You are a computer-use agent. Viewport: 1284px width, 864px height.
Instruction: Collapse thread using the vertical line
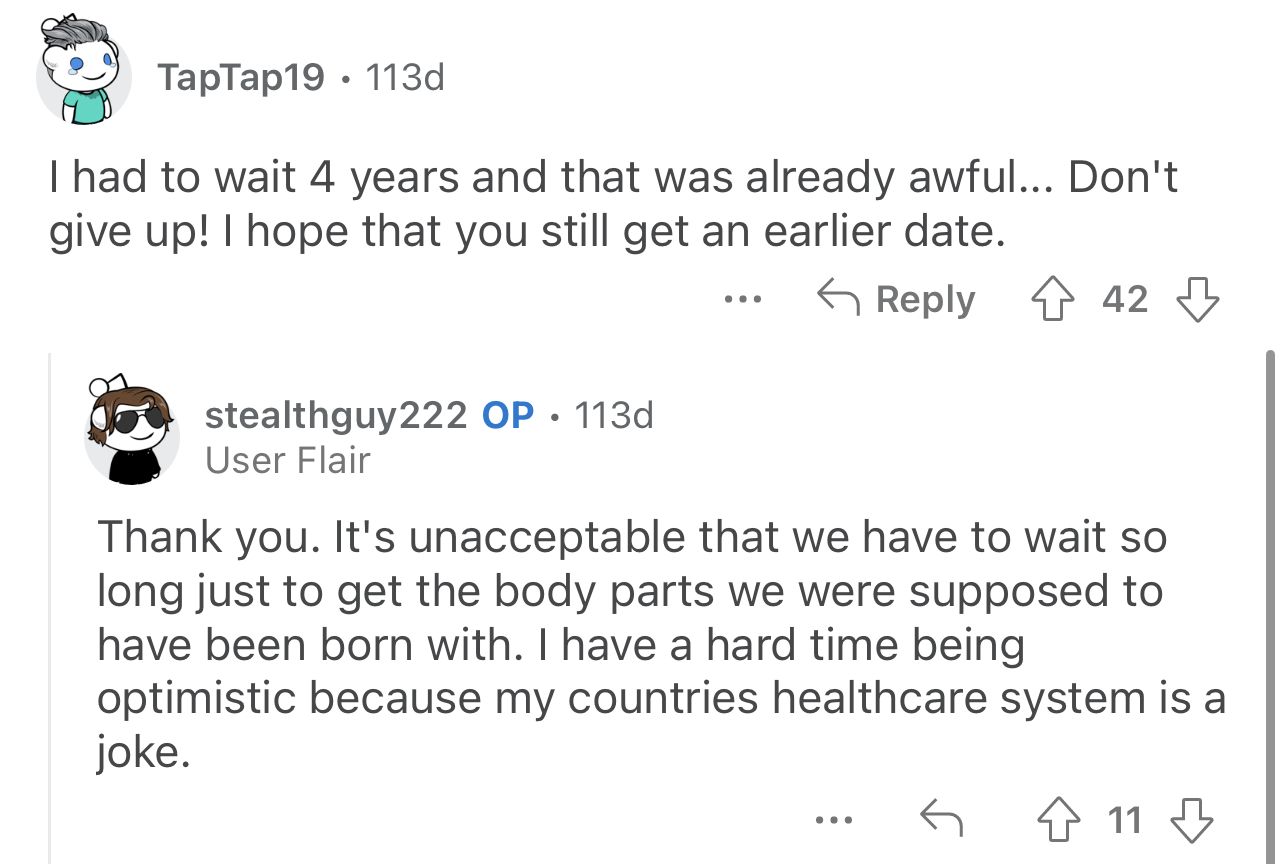[x=50, y=600]
